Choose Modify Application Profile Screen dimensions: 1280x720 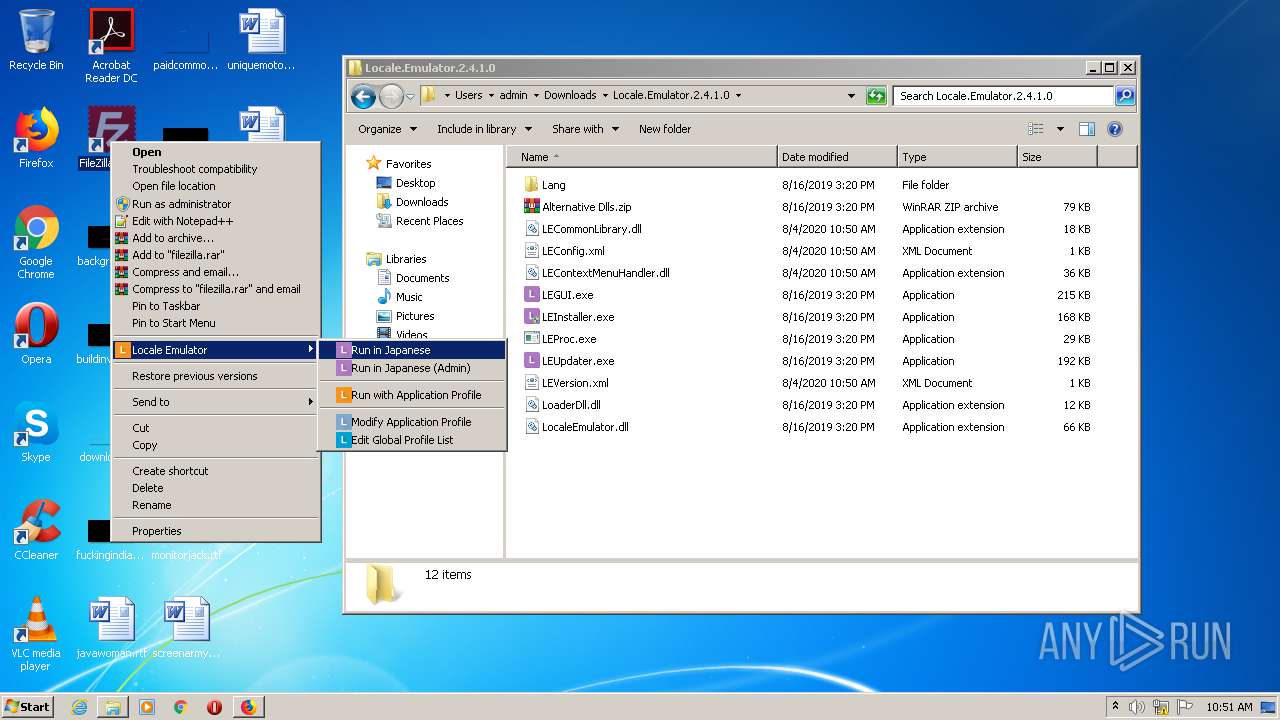(x=412, y=422)
